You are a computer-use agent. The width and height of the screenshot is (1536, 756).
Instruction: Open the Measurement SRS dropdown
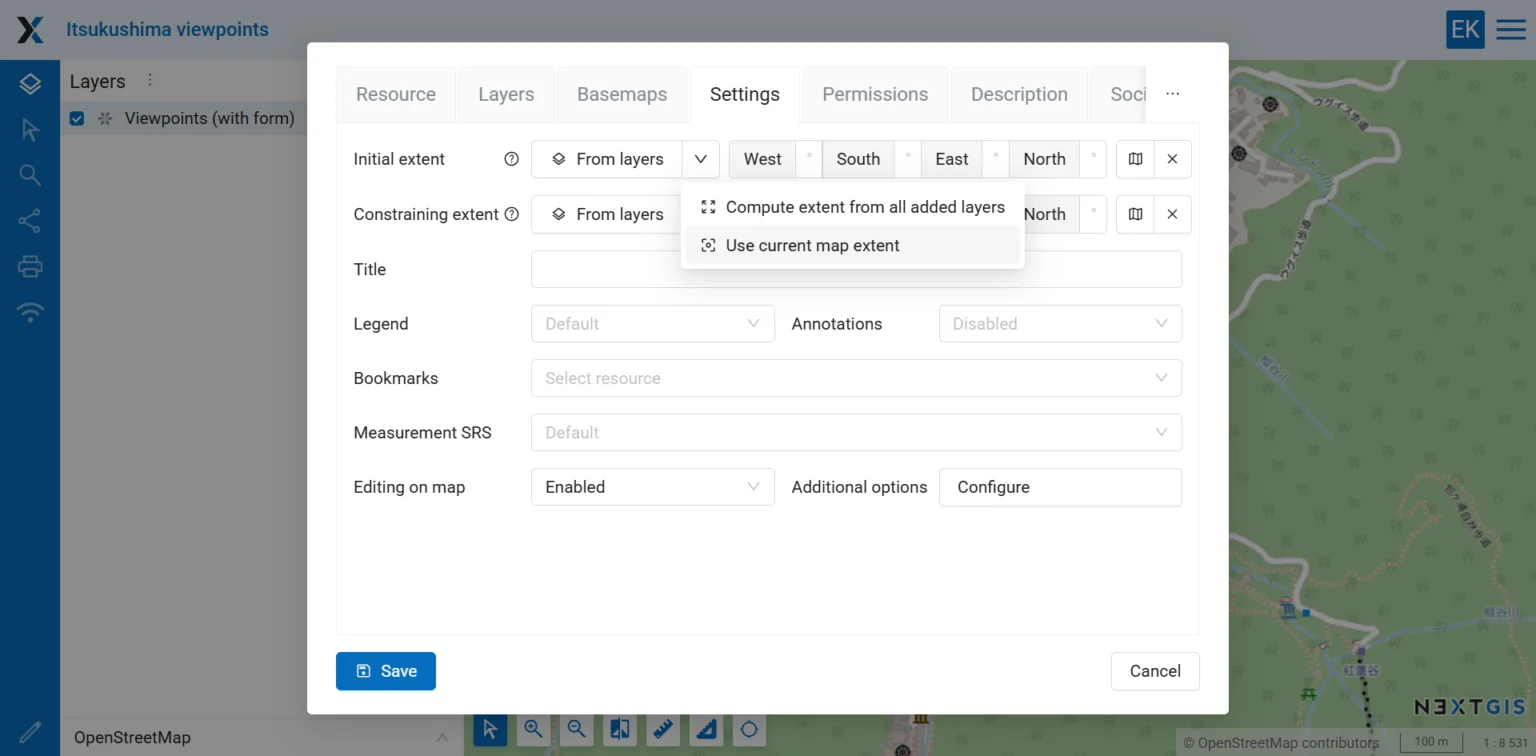856,432
